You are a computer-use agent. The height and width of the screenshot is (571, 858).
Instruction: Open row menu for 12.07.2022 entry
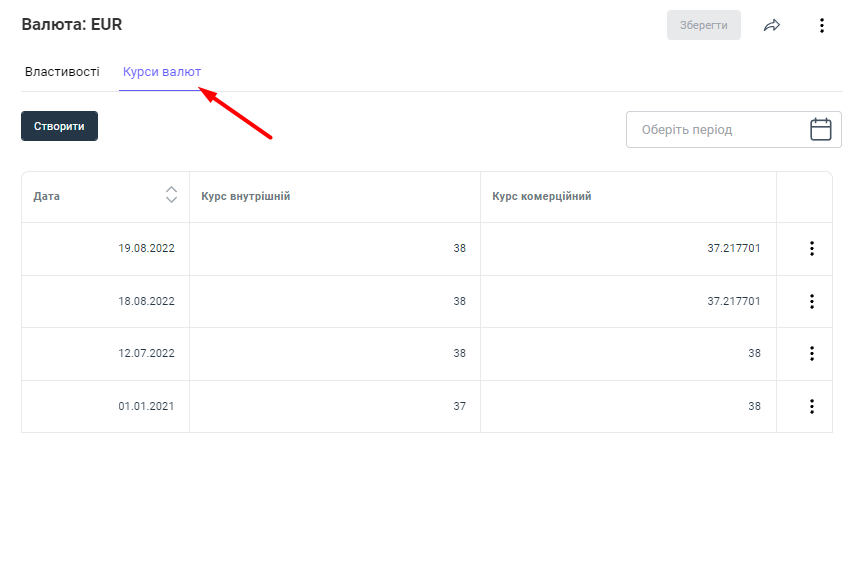(812, 354)
